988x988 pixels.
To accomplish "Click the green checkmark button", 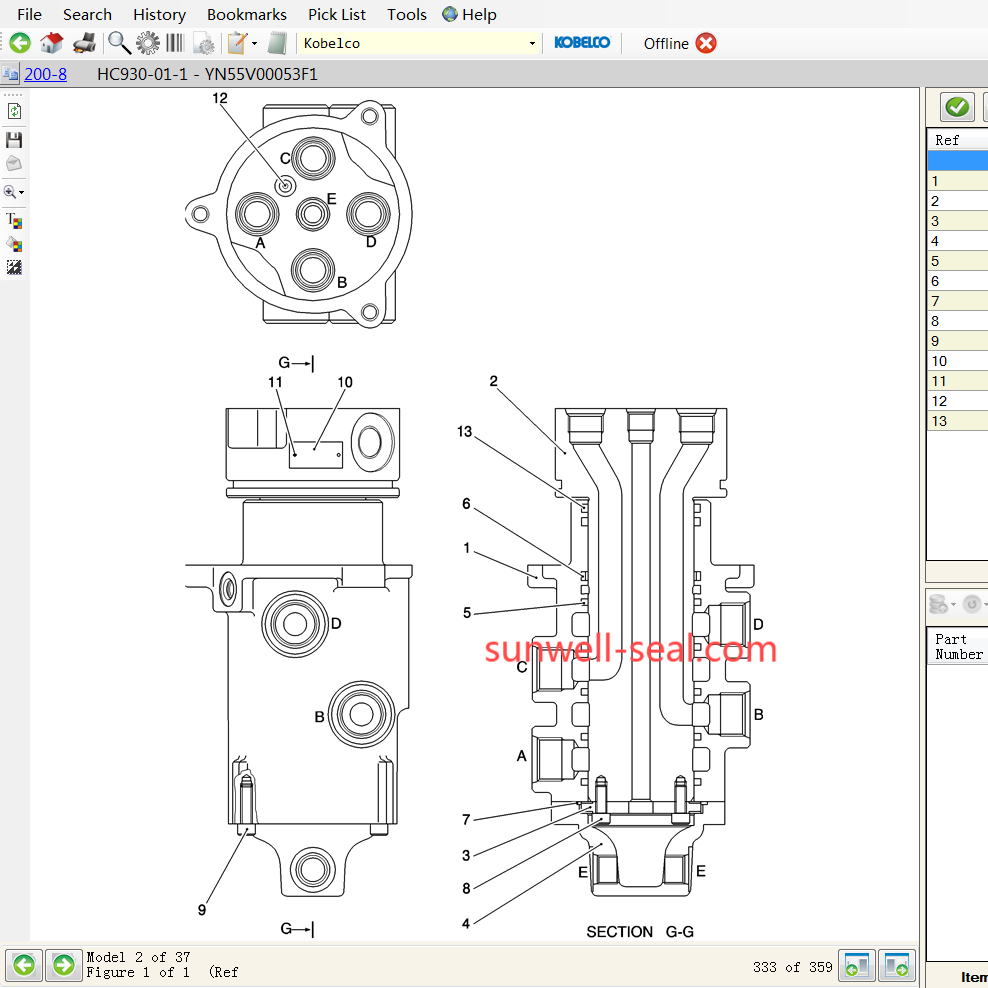I will coord(957,106).
